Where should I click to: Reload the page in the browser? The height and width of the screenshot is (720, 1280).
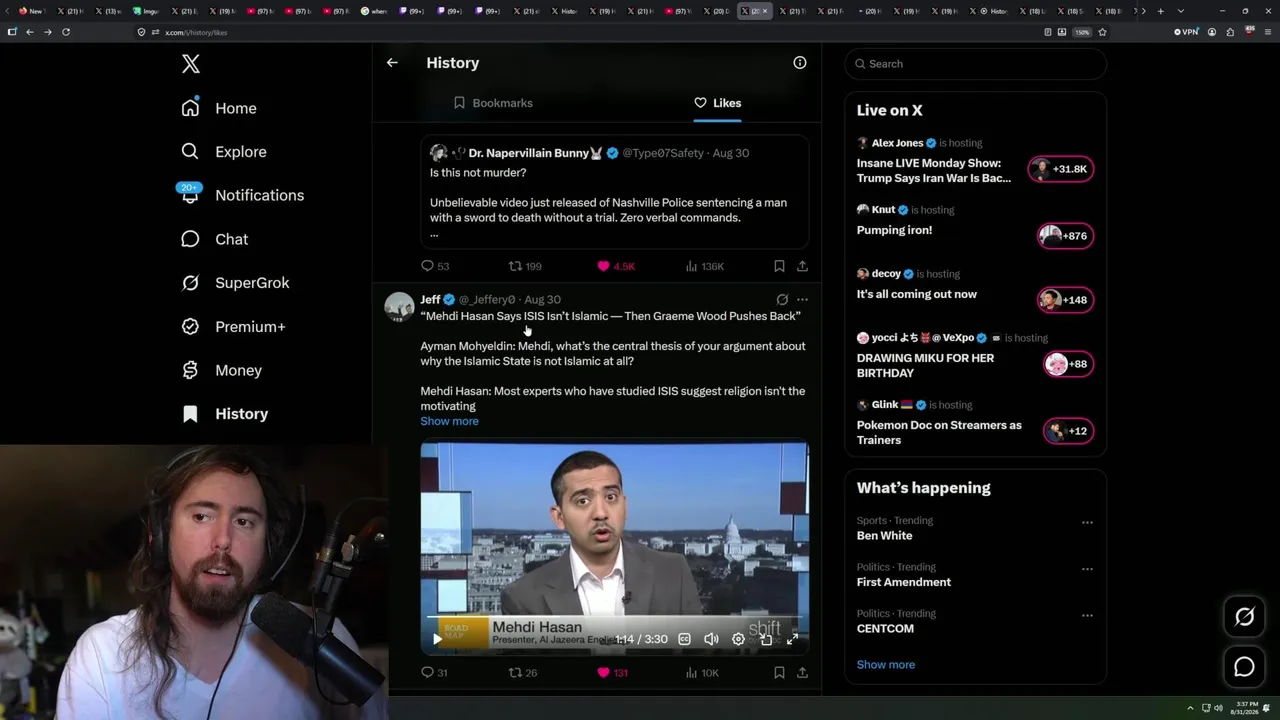tap(66, 32)
